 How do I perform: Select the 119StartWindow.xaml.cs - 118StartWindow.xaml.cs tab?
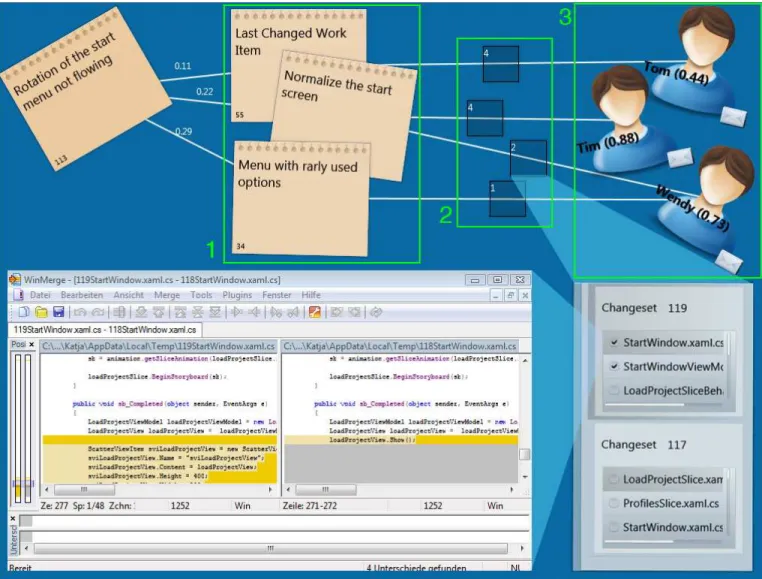[105, 330]
